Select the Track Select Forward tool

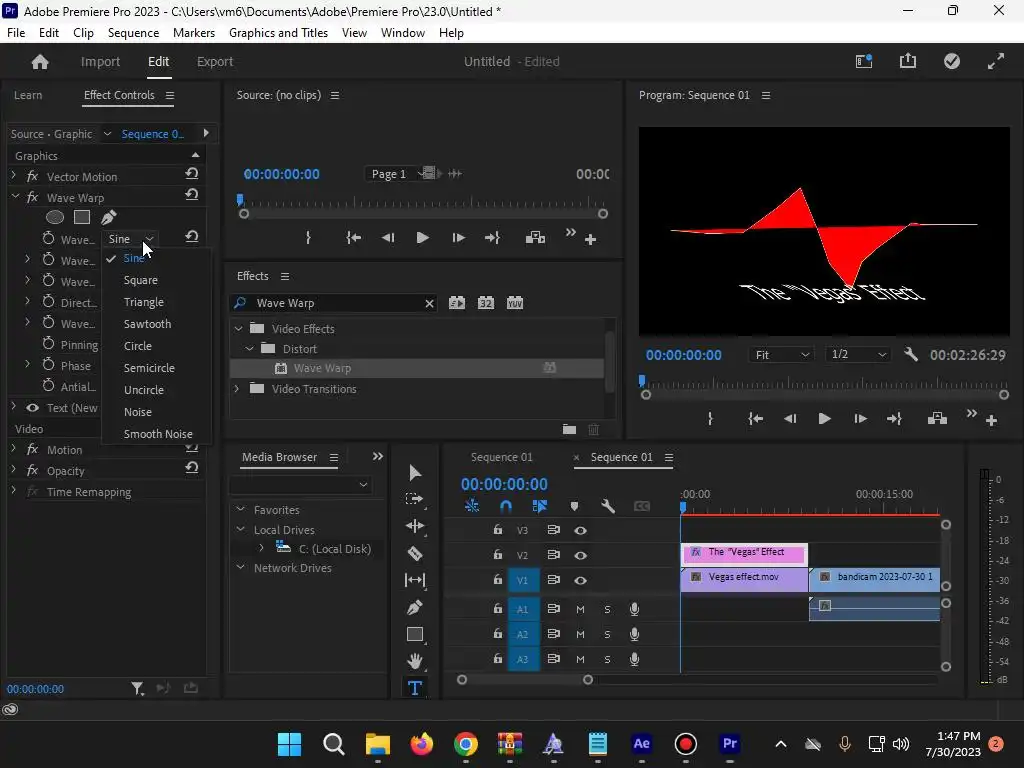tap(415, 500)
